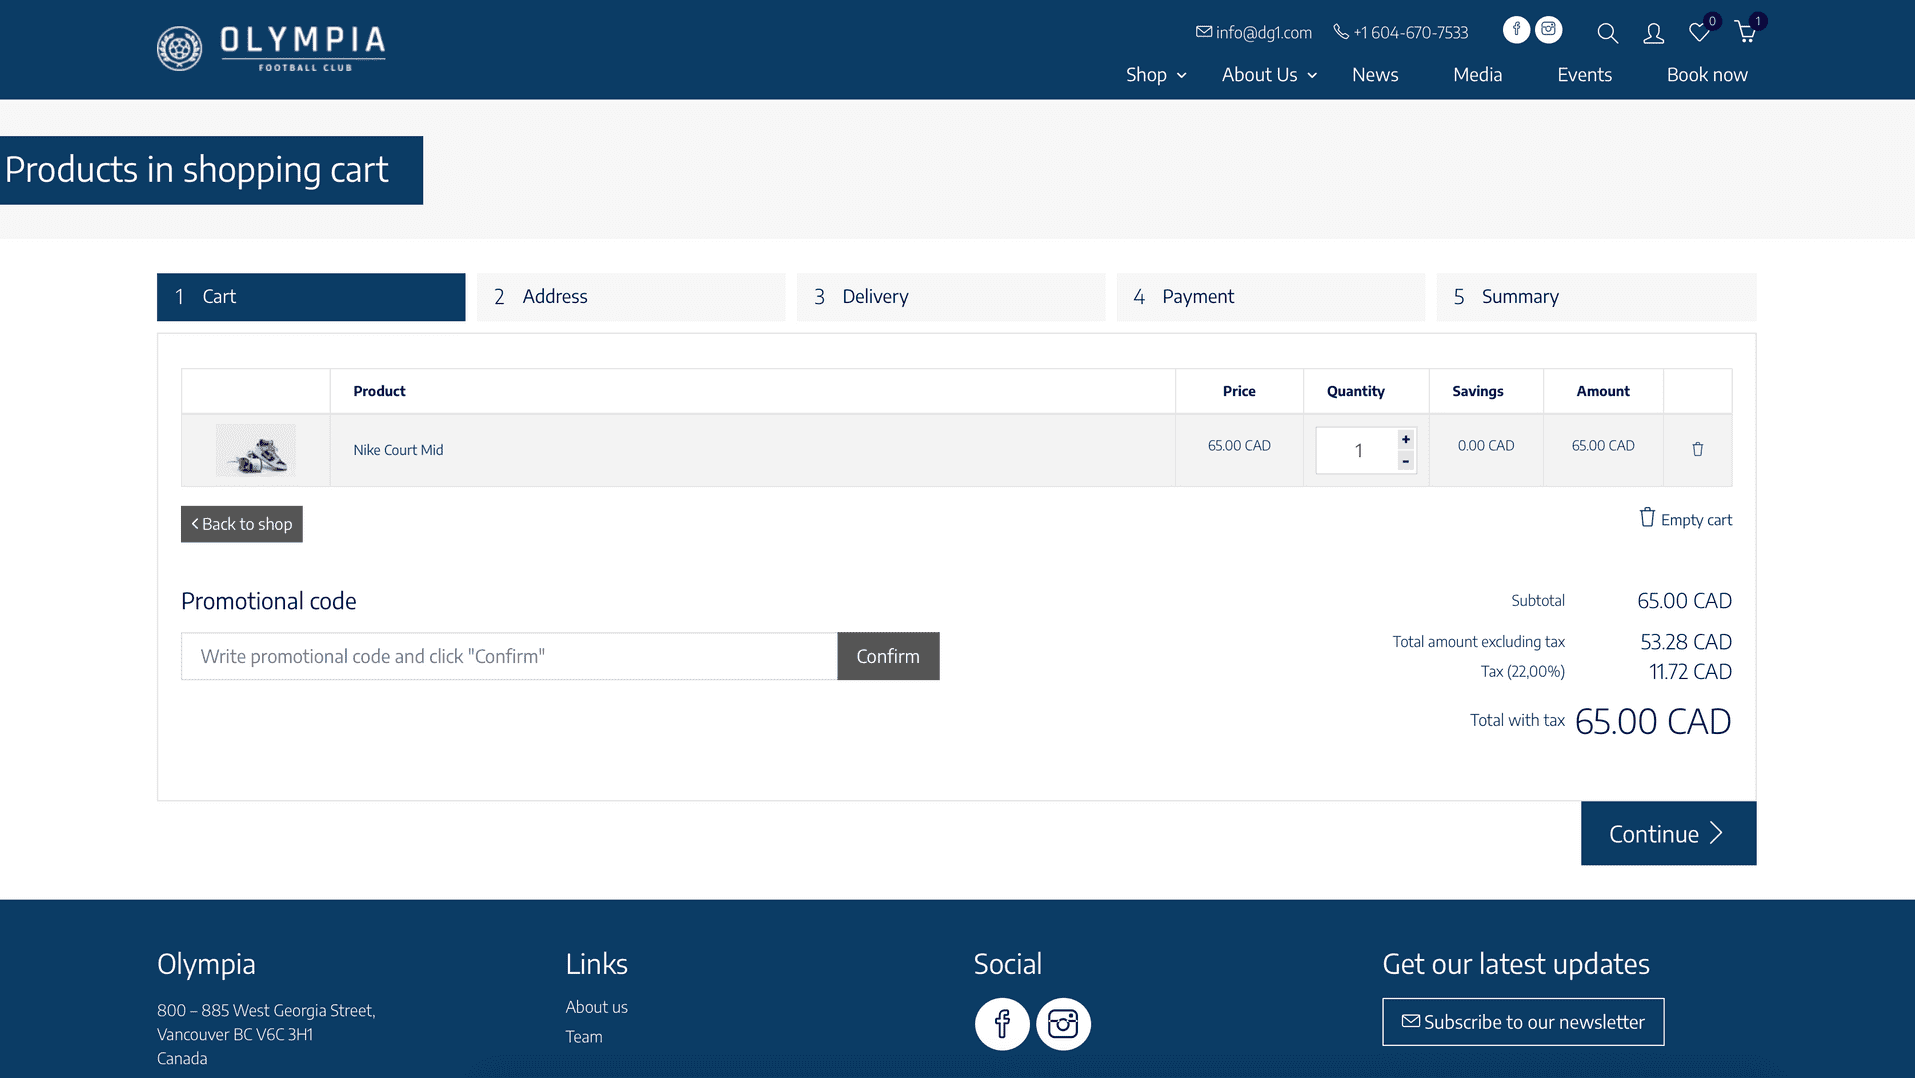The height and width of the screenshot is (1079, 1915).
Task: Open the header Instagram icon
Action: tap(1548, 30)
